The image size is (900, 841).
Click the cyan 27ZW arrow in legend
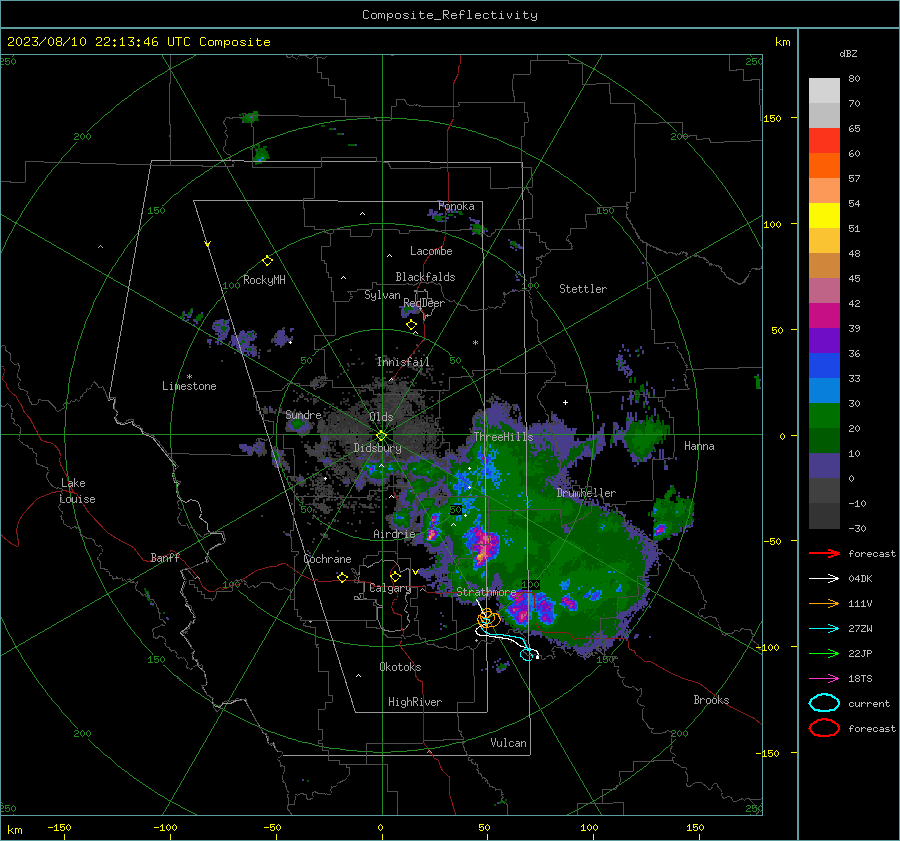[824, 629]
